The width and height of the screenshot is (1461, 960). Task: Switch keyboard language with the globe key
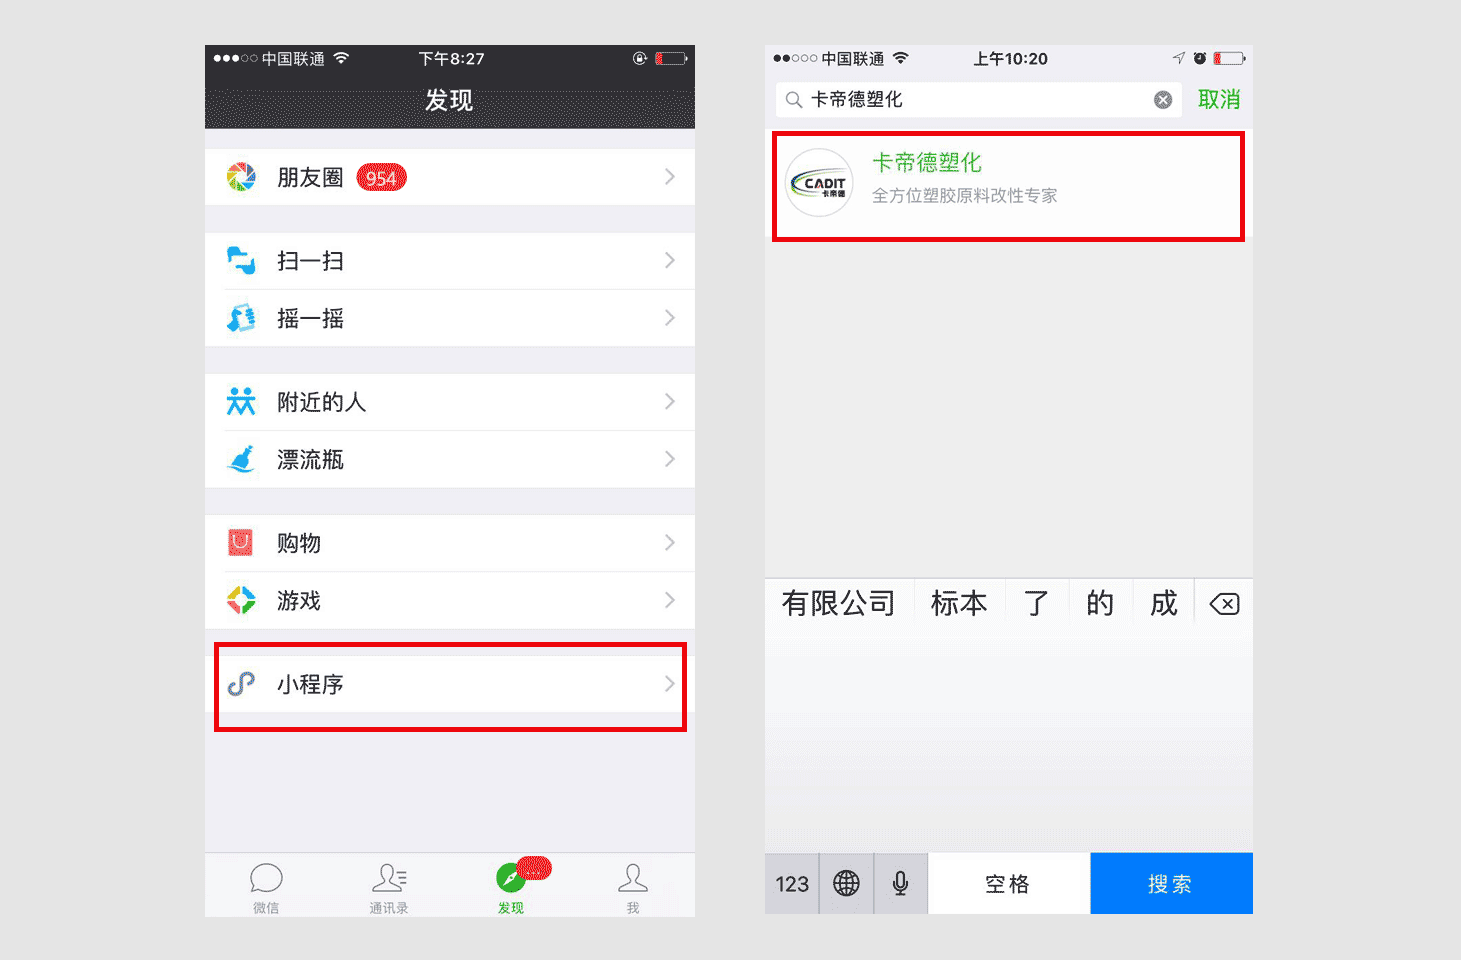click(846, 883)
